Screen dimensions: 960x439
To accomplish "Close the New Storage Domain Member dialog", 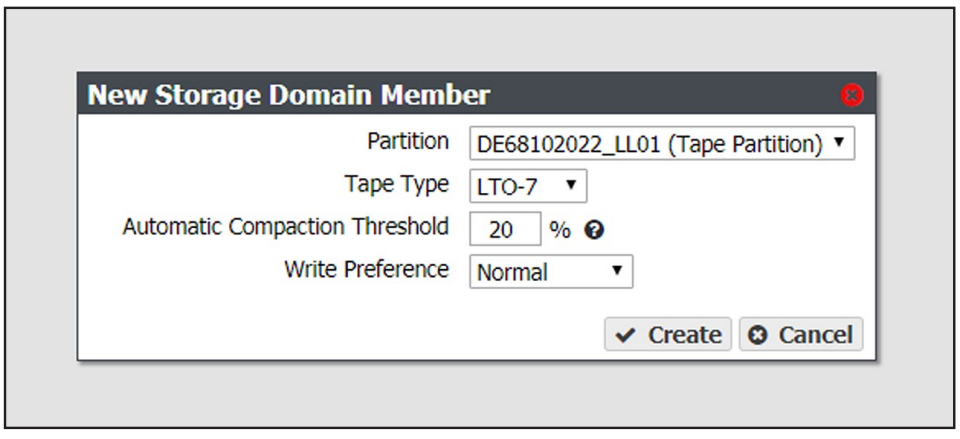I will [x=851, y=96].
